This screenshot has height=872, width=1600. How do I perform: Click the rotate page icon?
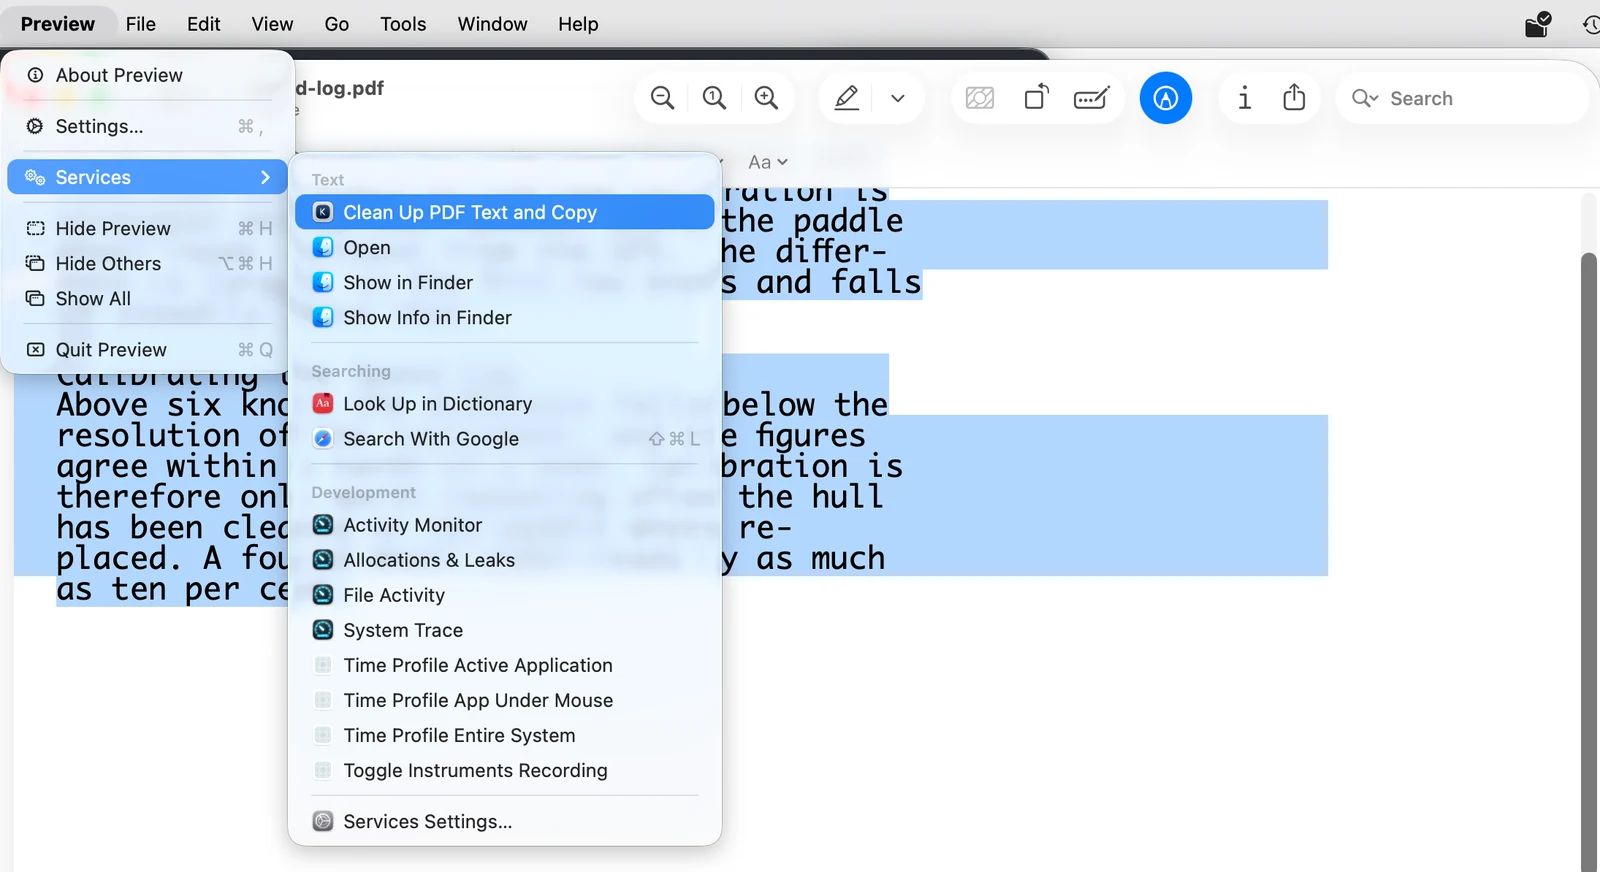[1037, 97]
